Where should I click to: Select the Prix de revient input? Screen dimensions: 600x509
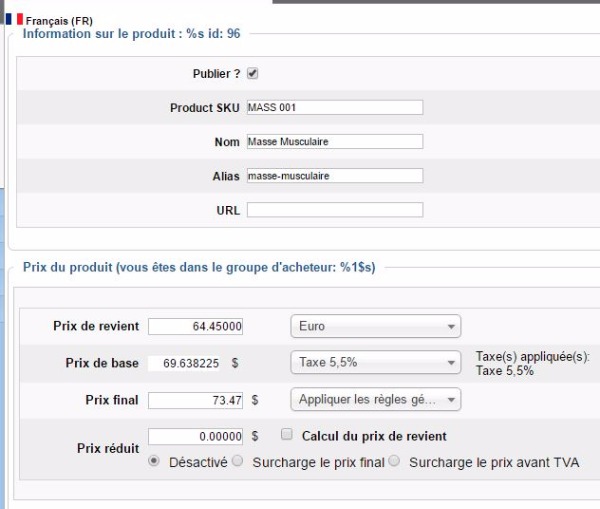coord(196,326)
